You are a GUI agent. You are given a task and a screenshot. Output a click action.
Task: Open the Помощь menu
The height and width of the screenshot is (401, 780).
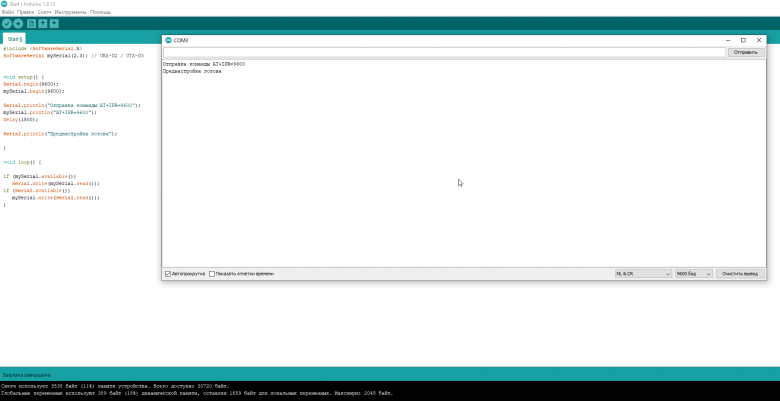(x=100, y=12)
